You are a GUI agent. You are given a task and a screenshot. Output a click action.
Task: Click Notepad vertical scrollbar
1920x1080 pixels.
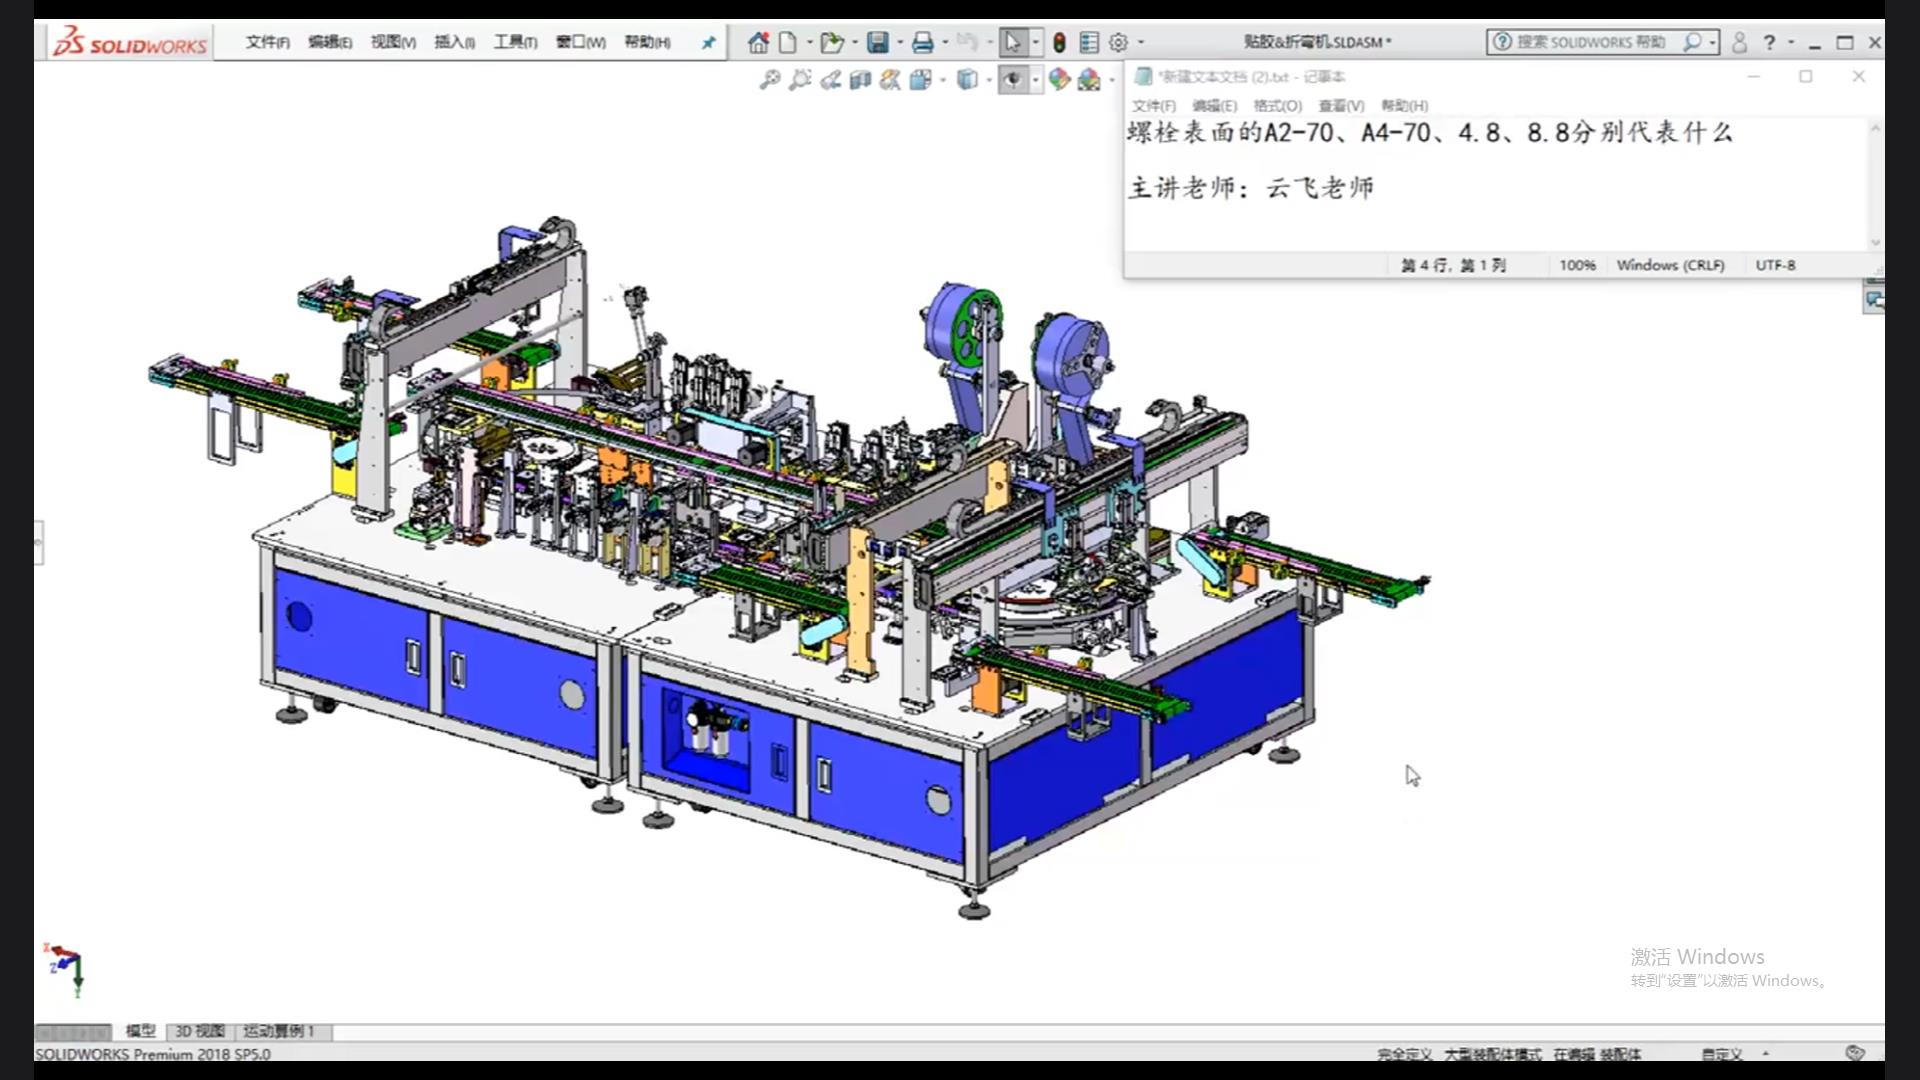1875,185
